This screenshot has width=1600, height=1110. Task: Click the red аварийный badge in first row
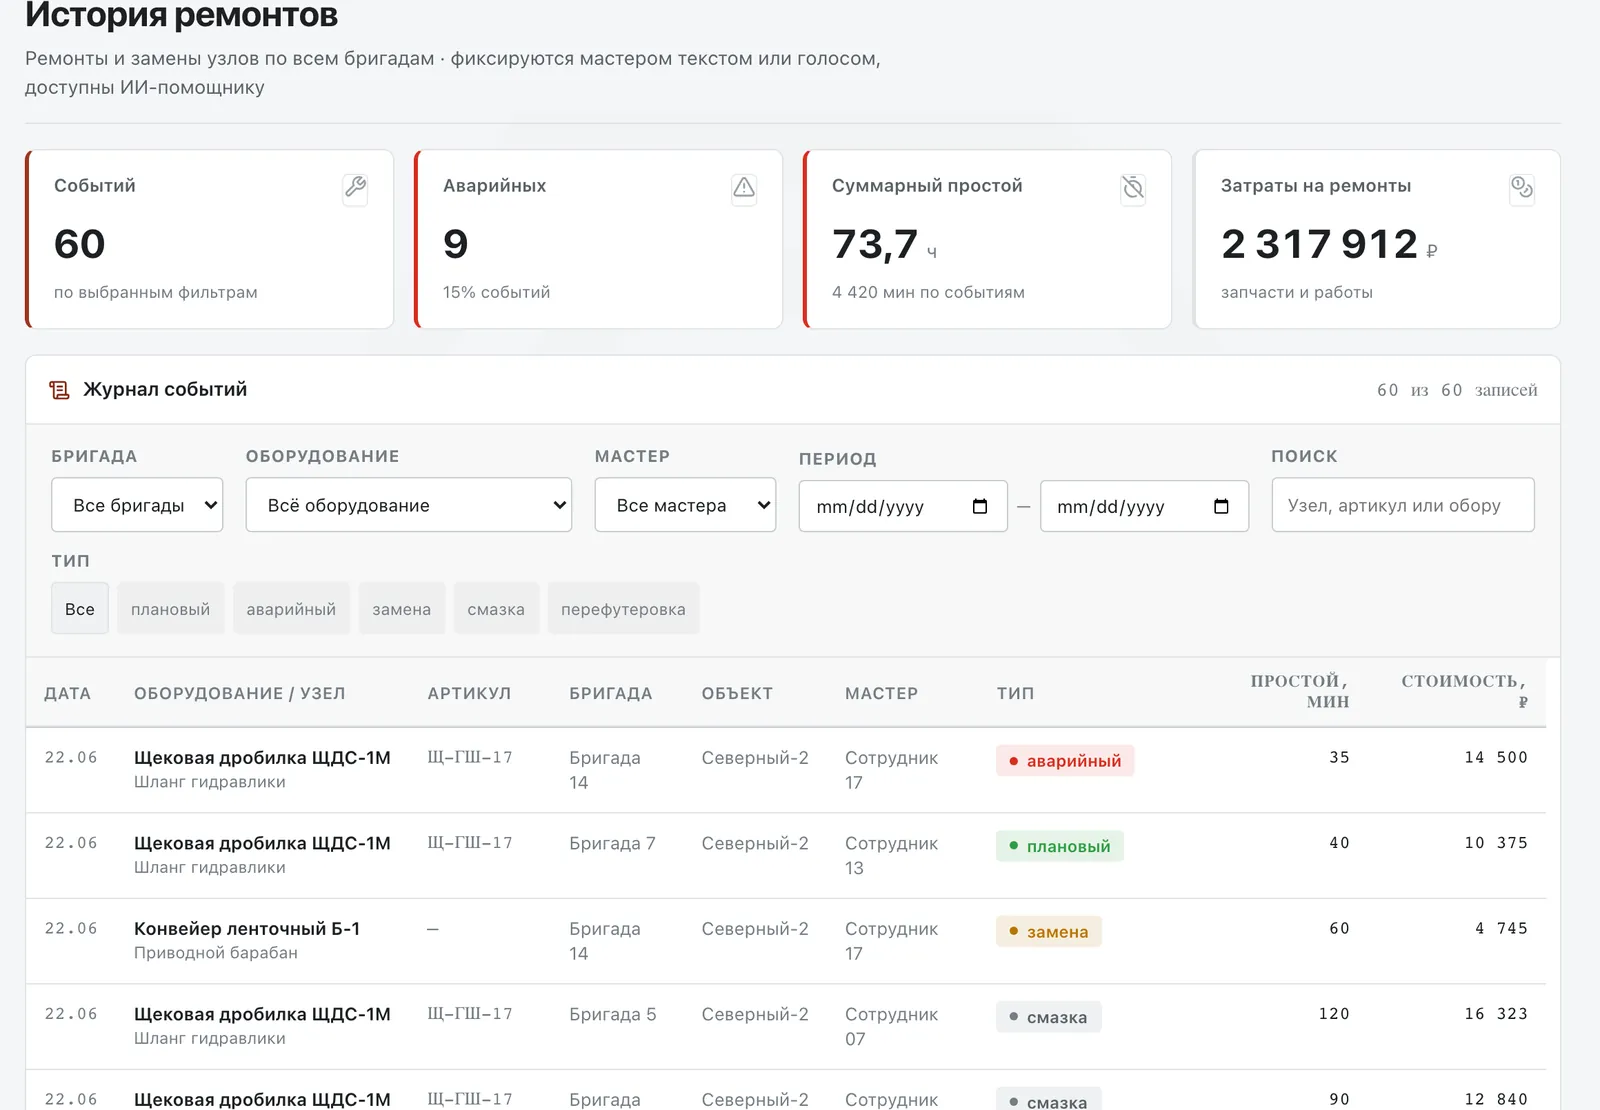tap(1065, 761)
